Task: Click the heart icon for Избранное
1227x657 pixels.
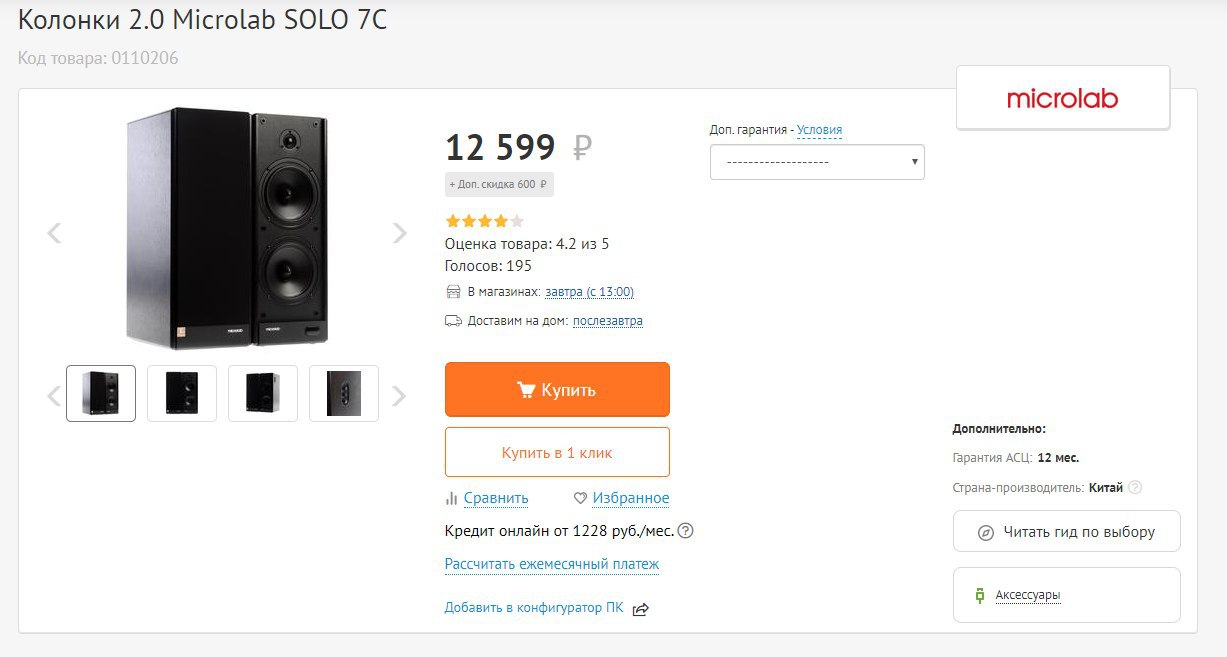Action: (580, 498)
